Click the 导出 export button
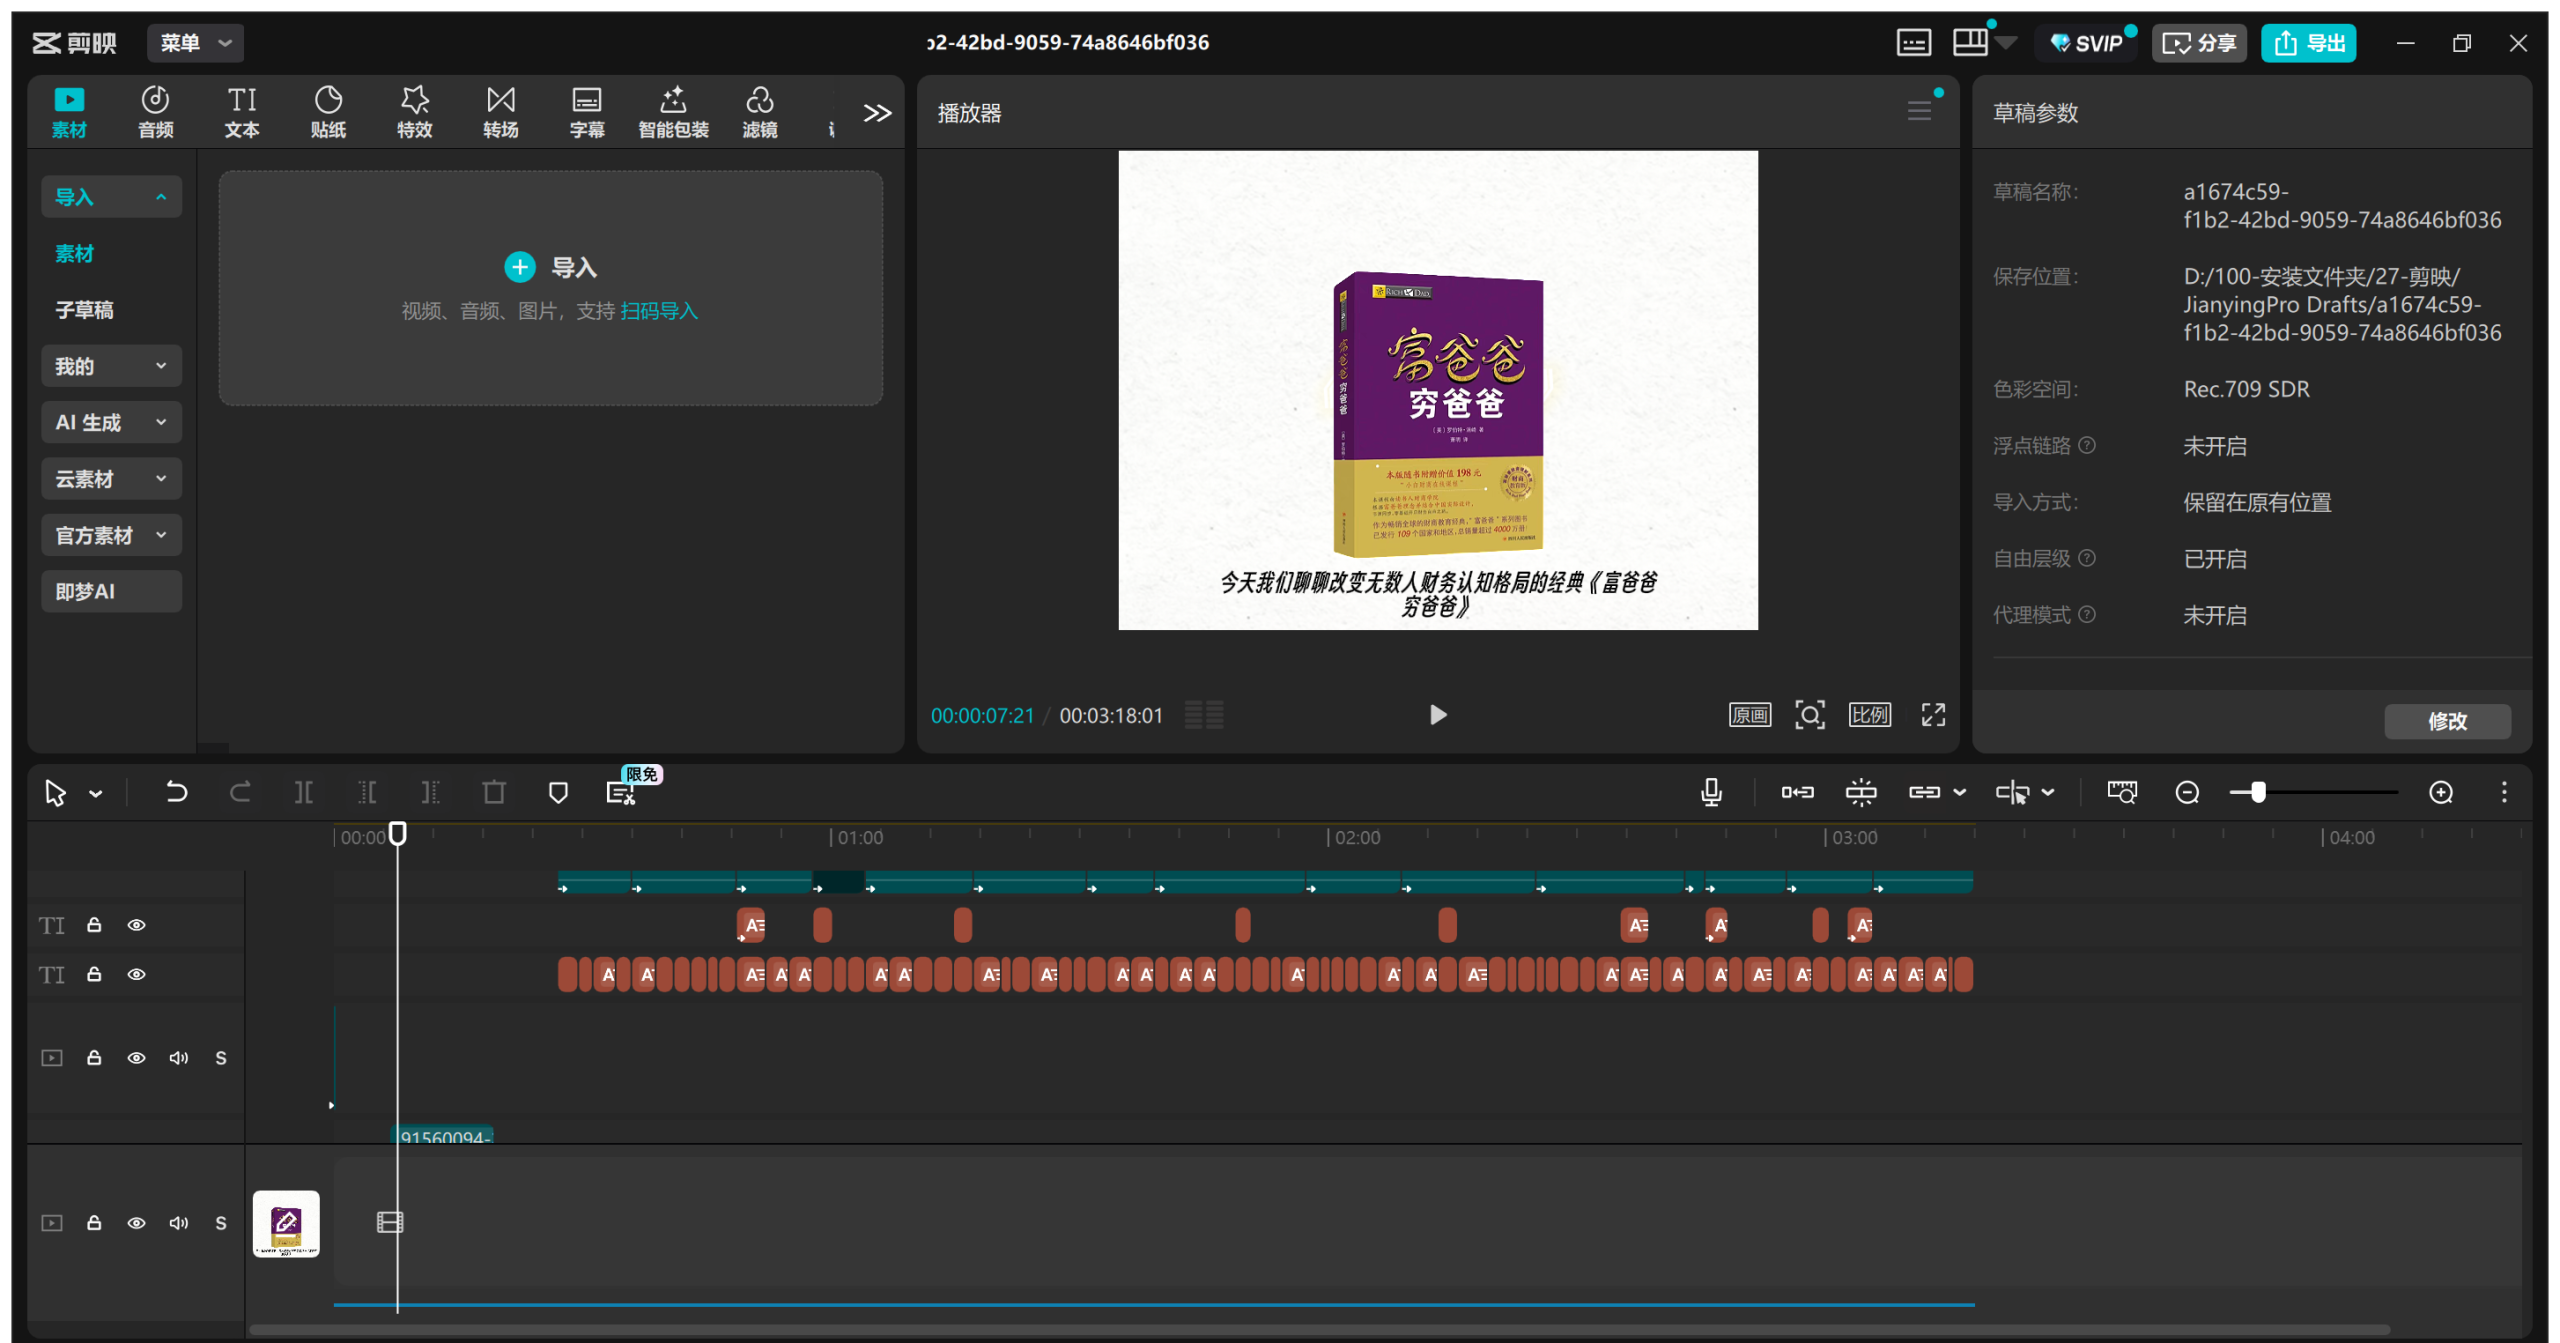 pos(2308,43)
